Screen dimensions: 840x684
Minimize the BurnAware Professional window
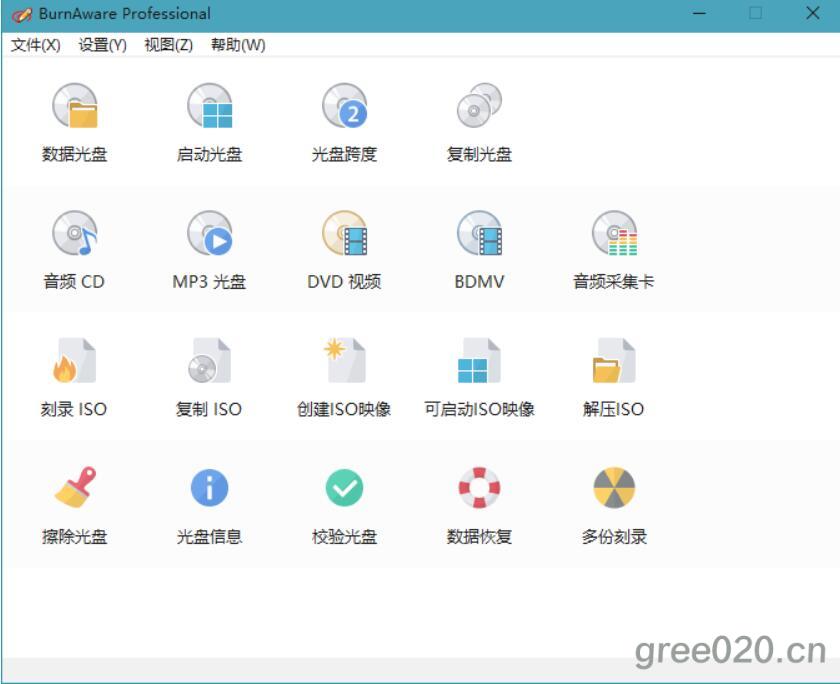[x=699, y=13]
